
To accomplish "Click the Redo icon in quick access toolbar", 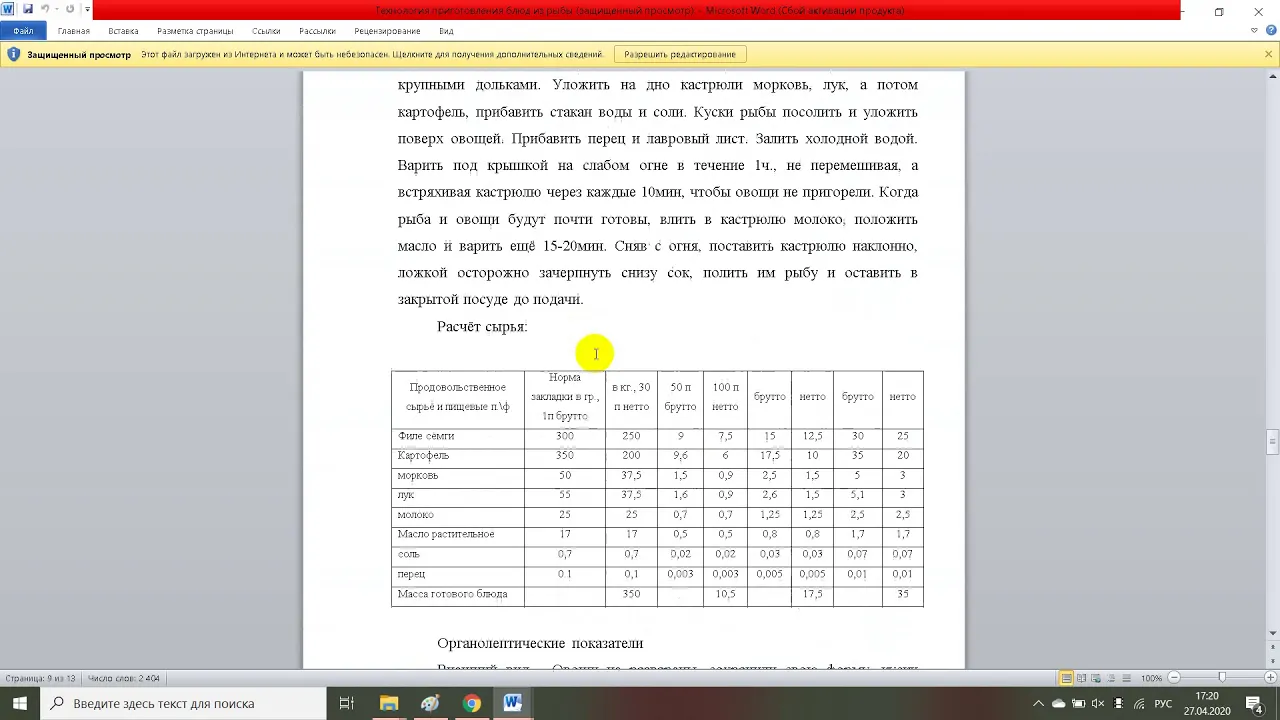I will (70, 10).
